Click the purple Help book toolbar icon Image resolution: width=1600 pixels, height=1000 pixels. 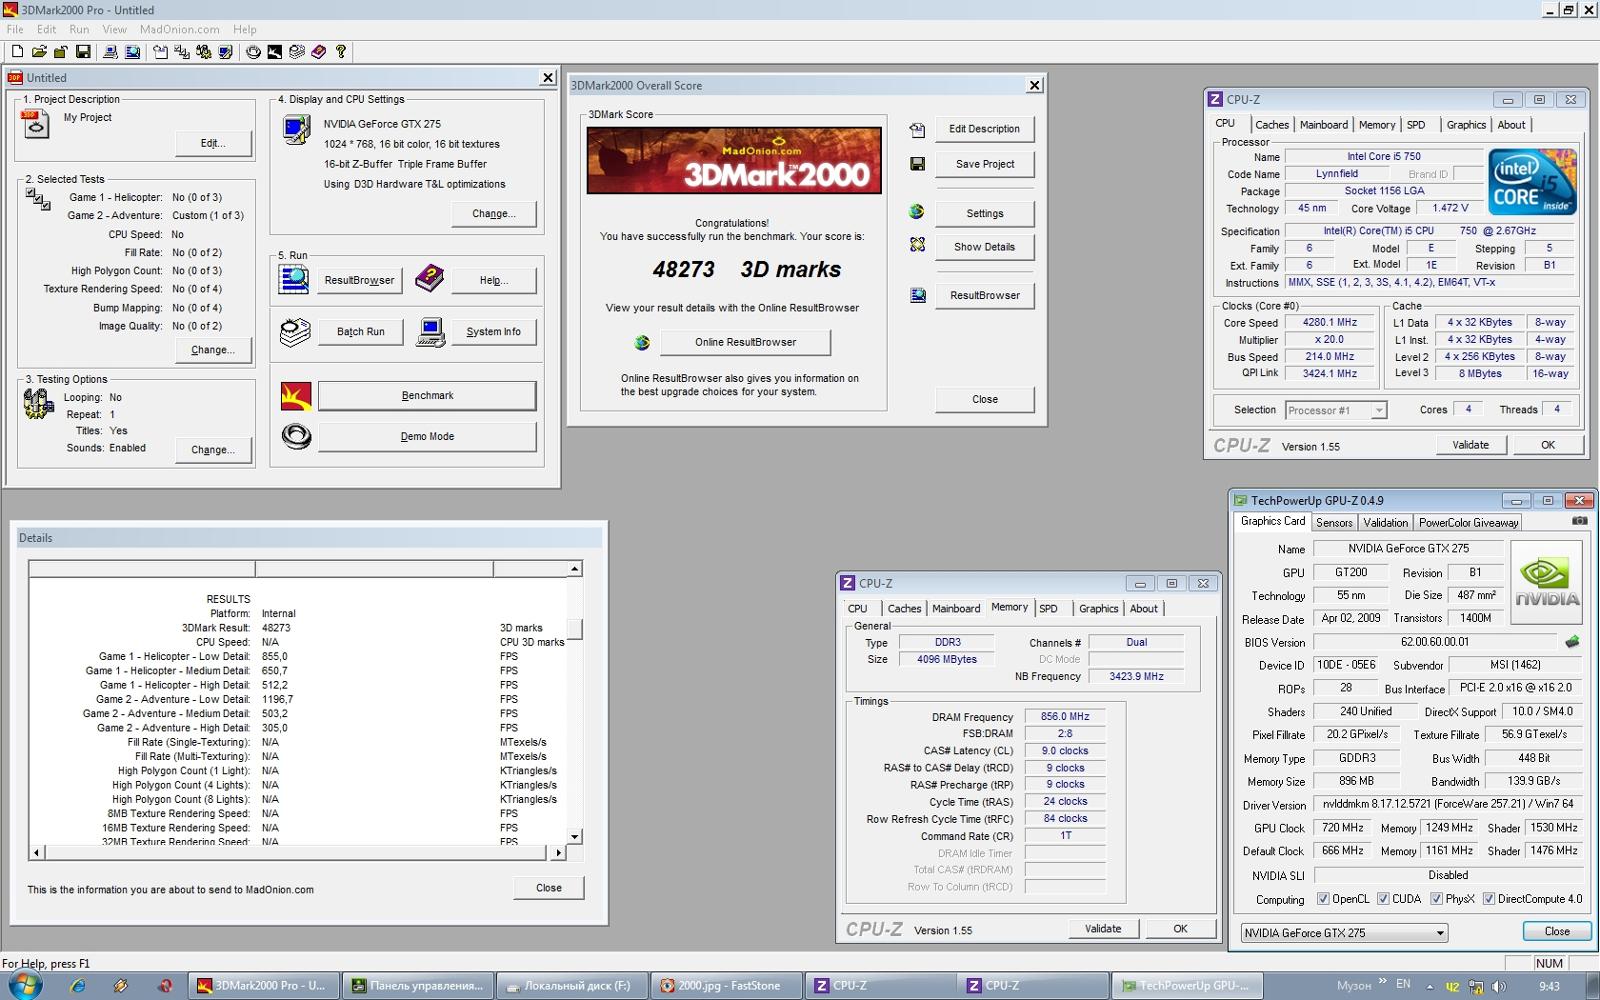pyautogui.click(x=319, y=52)
